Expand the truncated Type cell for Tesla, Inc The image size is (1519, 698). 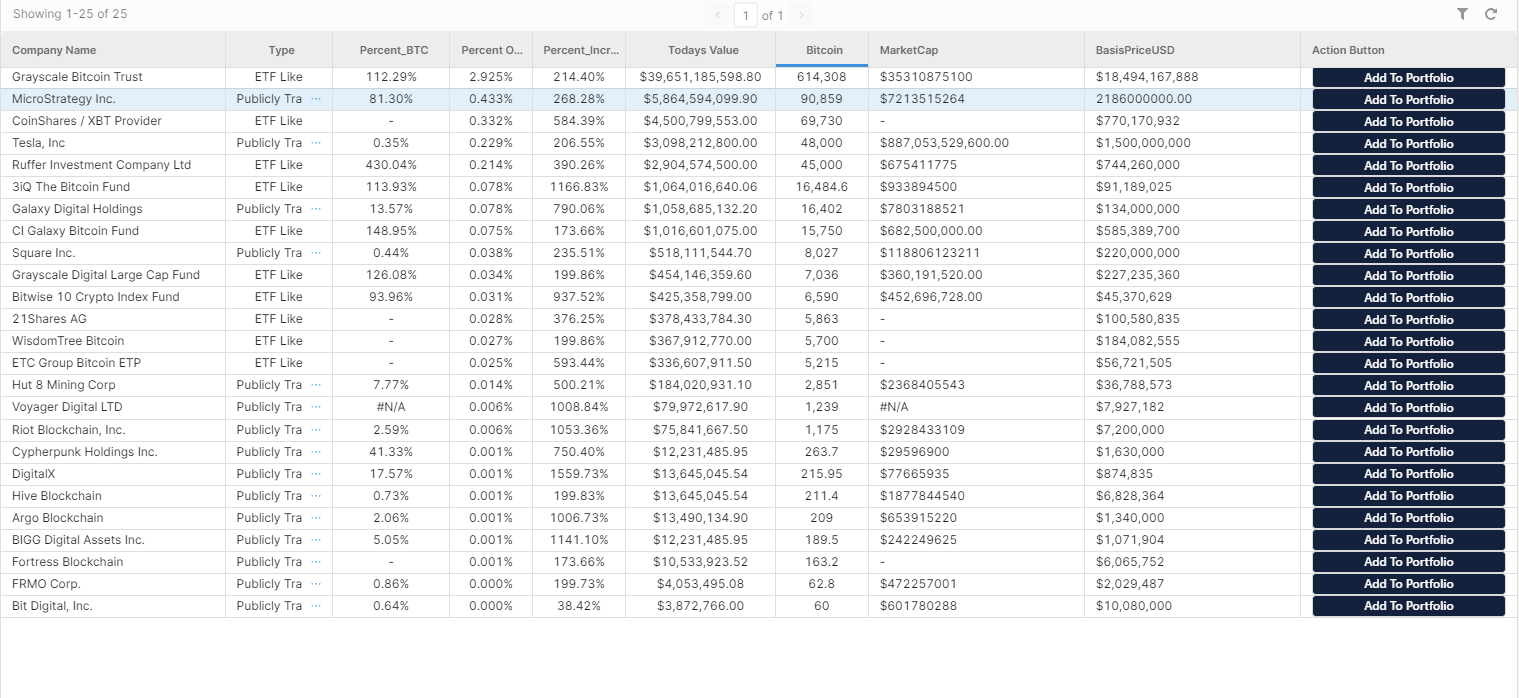click(316, 143)
